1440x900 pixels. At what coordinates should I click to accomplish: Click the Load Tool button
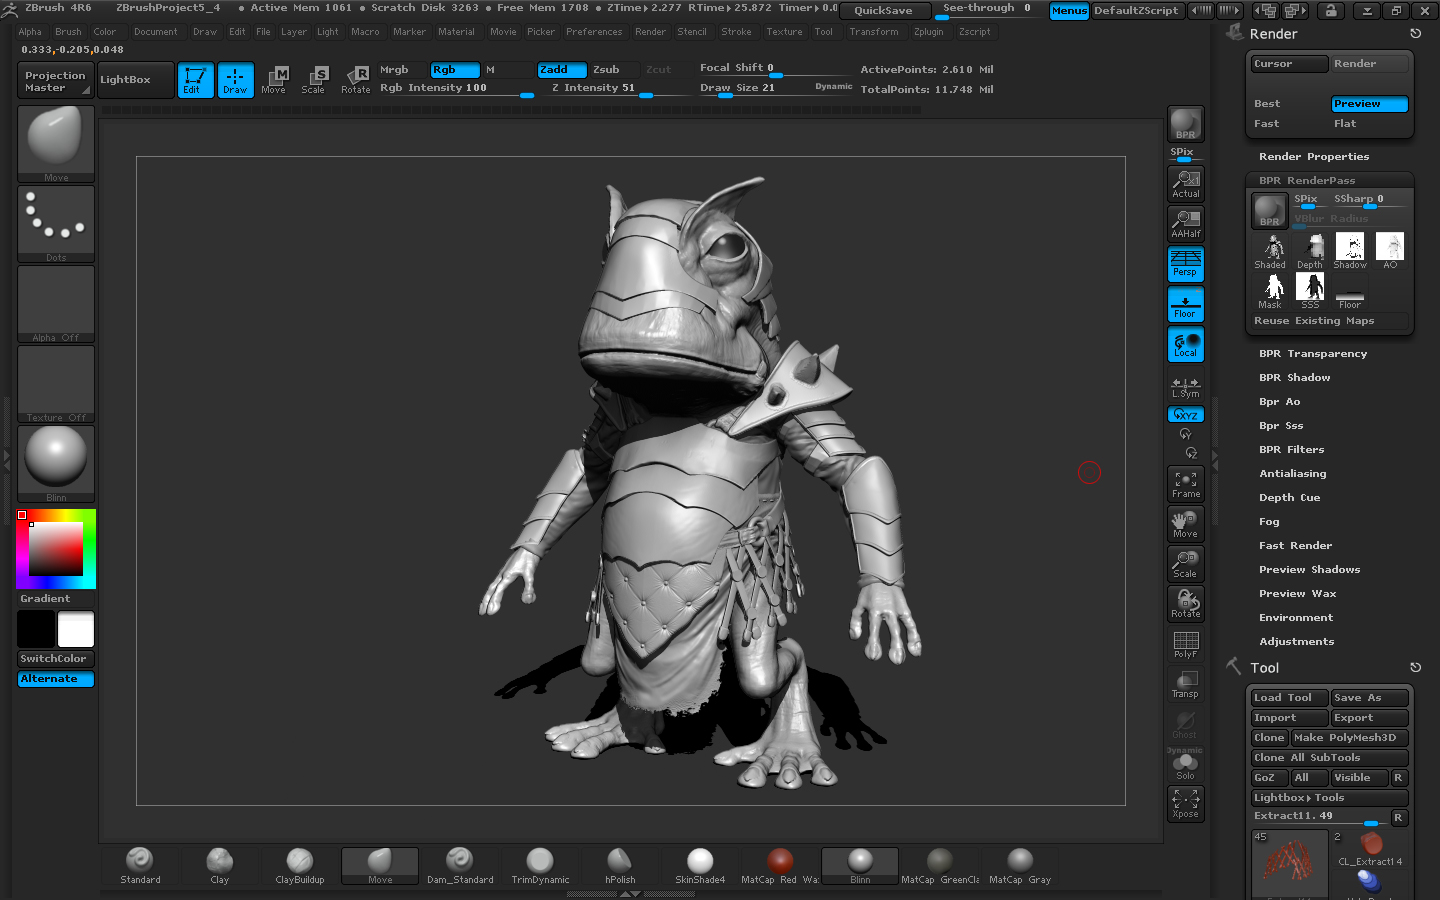coord(1287,698)
